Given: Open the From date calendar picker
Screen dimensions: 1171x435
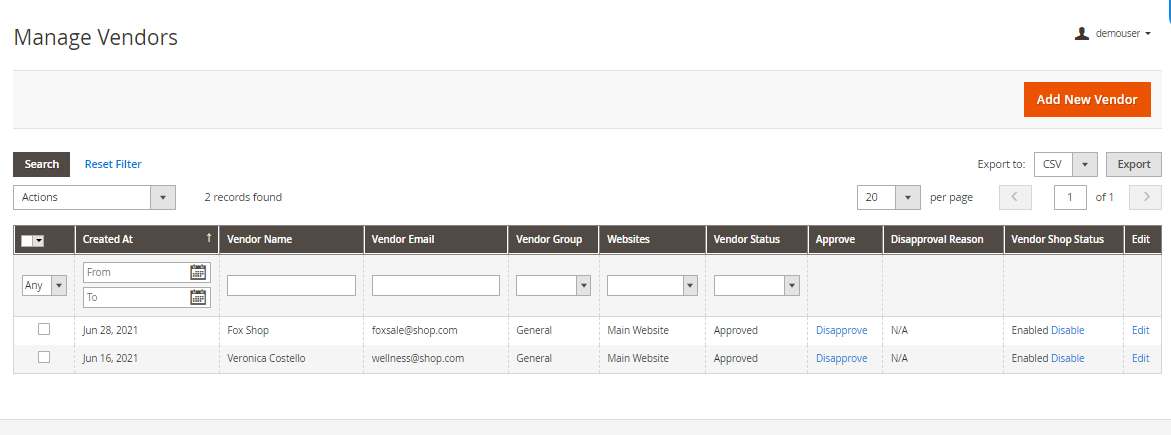Looking at the screenshot, I should (x=198, y=272).
